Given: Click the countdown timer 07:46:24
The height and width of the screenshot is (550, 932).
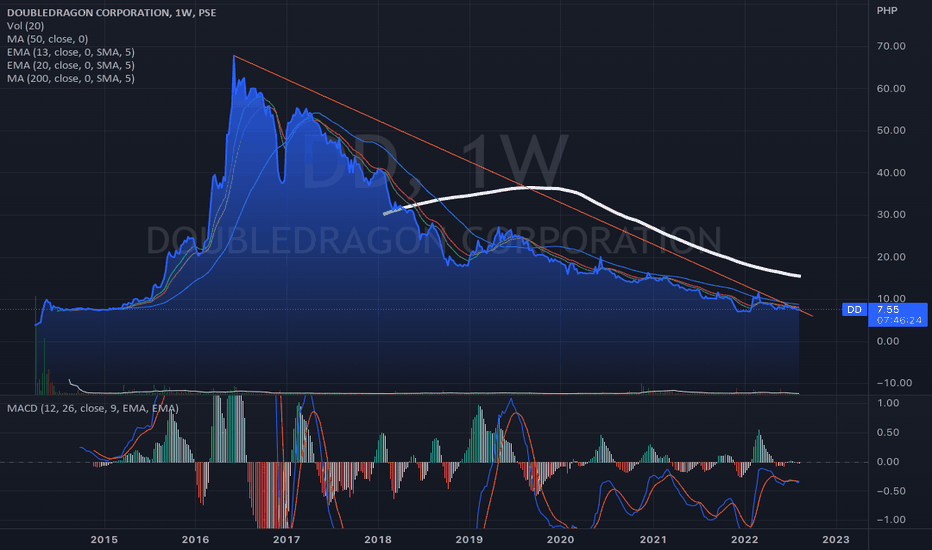Looking at the screenshot, I should [x=899, y=320].
